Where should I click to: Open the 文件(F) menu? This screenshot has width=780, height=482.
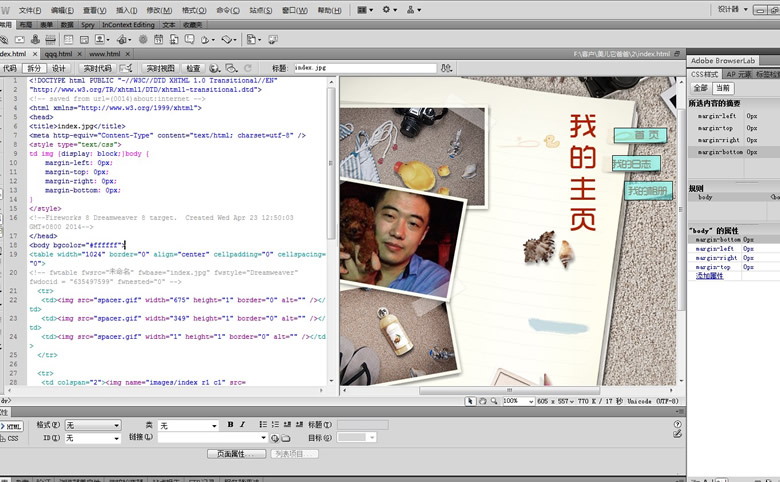coord(29,9)
